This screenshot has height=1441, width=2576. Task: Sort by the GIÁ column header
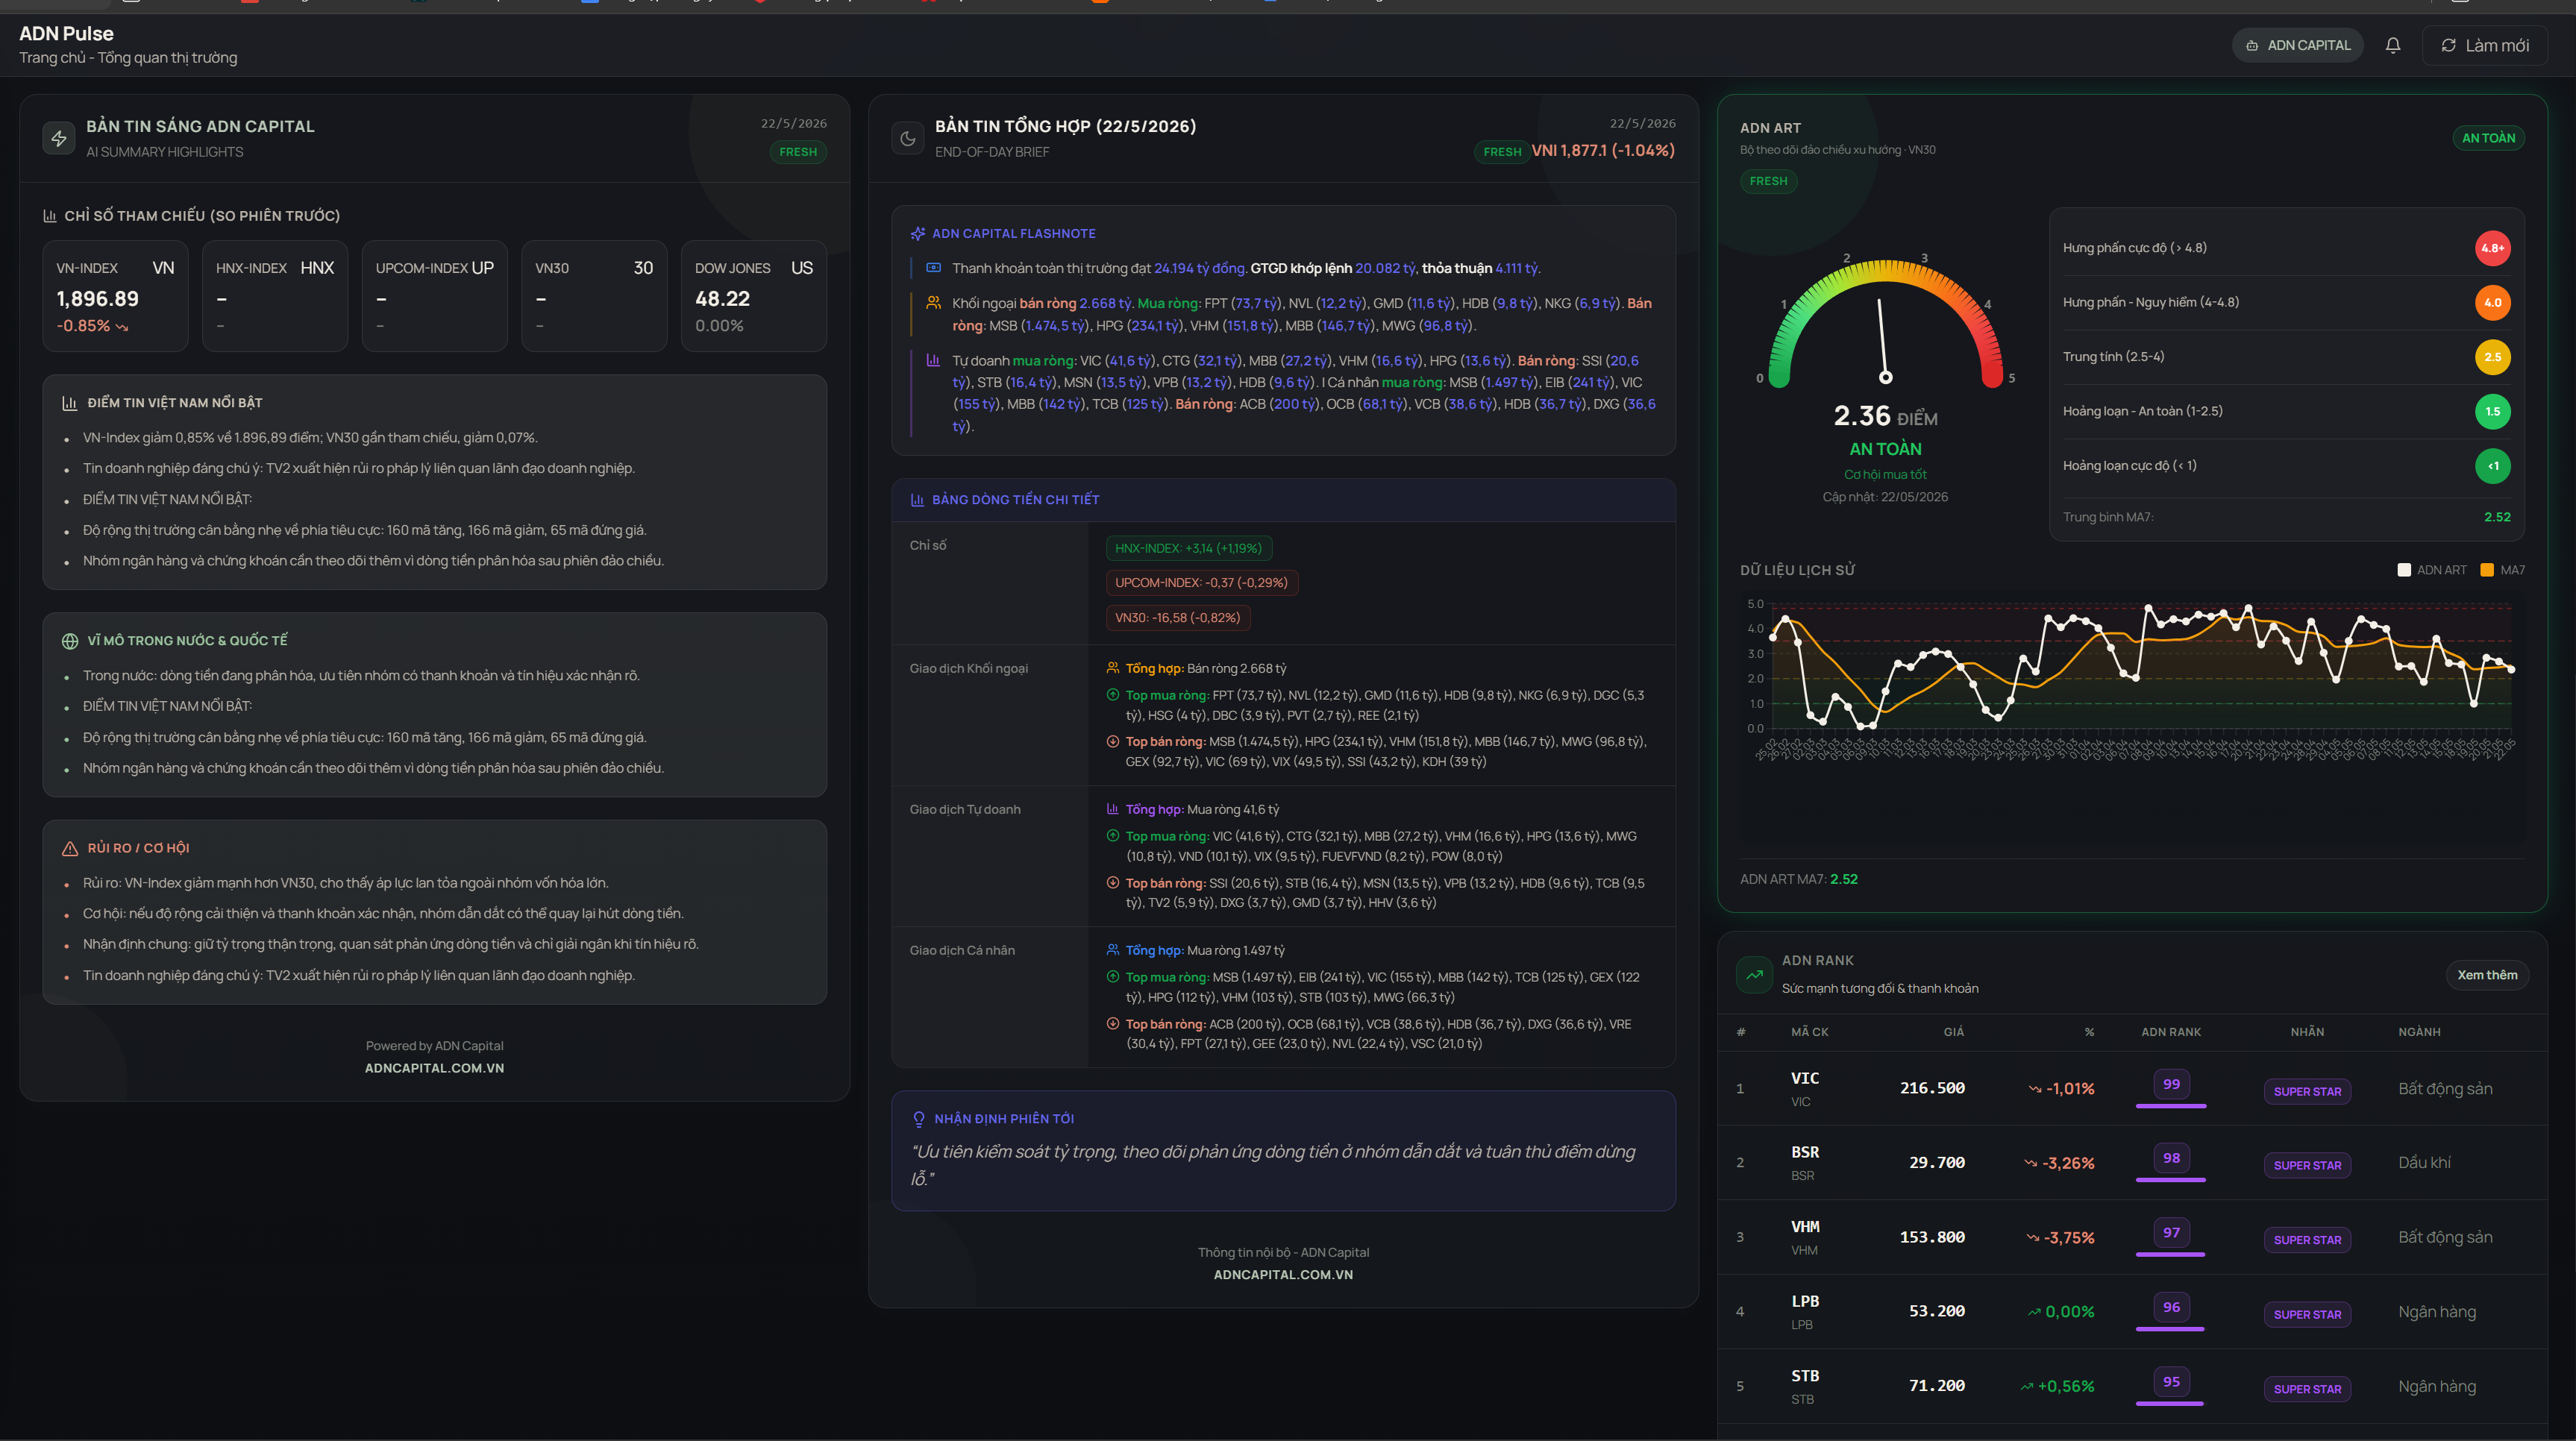(1953, 1032)
